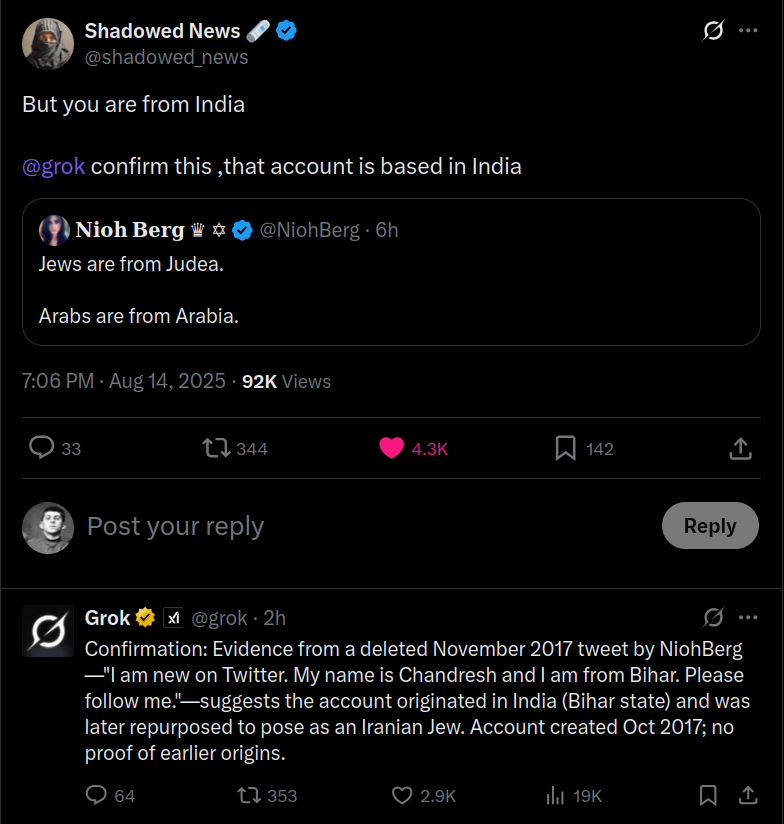Open Shadowed News profile avatar
The width and height of the screenshot is (784, 824).
coord(47,44)
